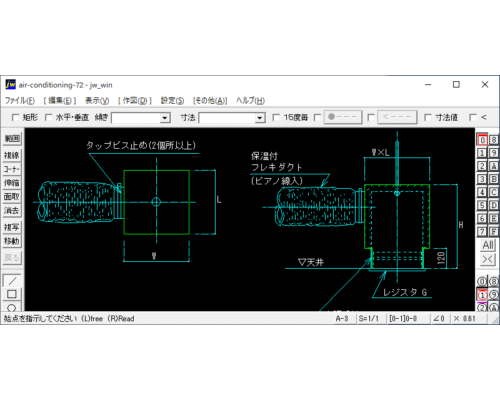Activate layer 5 button

(482, 205)
